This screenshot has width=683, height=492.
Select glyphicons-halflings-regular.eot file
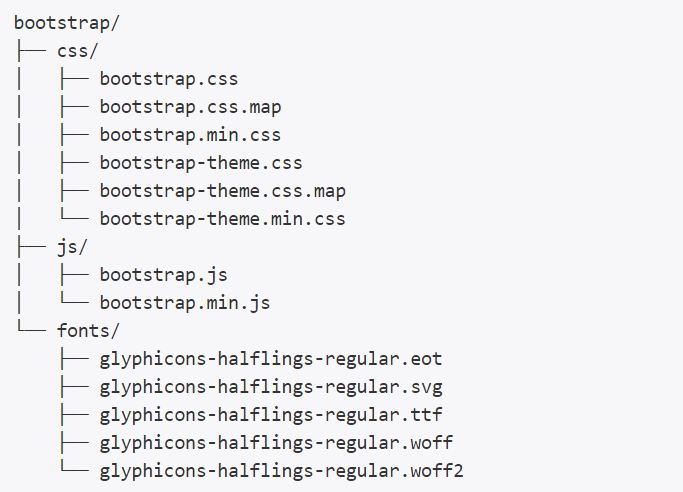point(270,359)
